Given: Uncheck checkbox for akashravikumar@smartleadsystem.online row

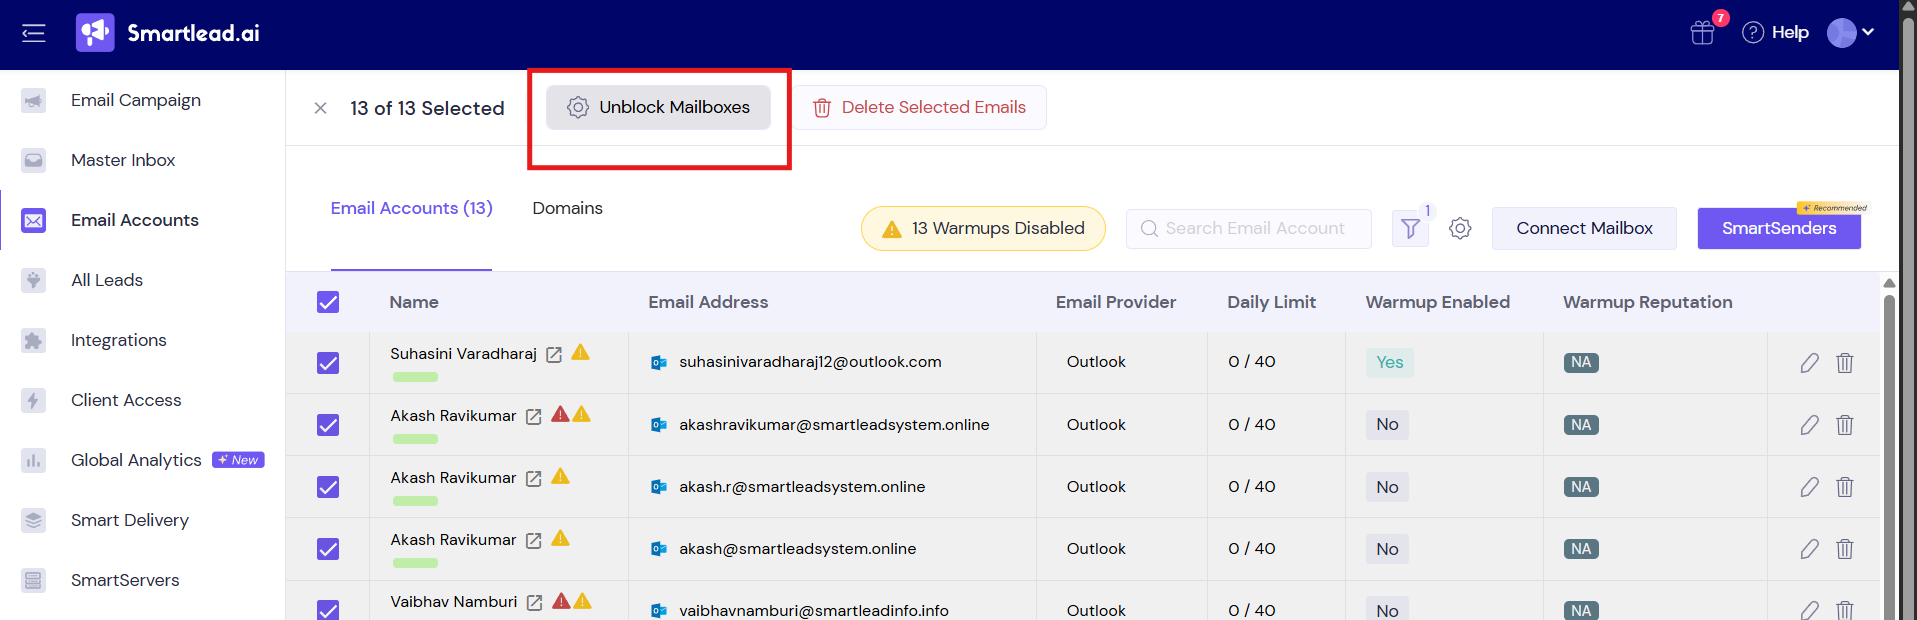Looking at the screenshot, I should pyautogui.click(x=328, y=425).
